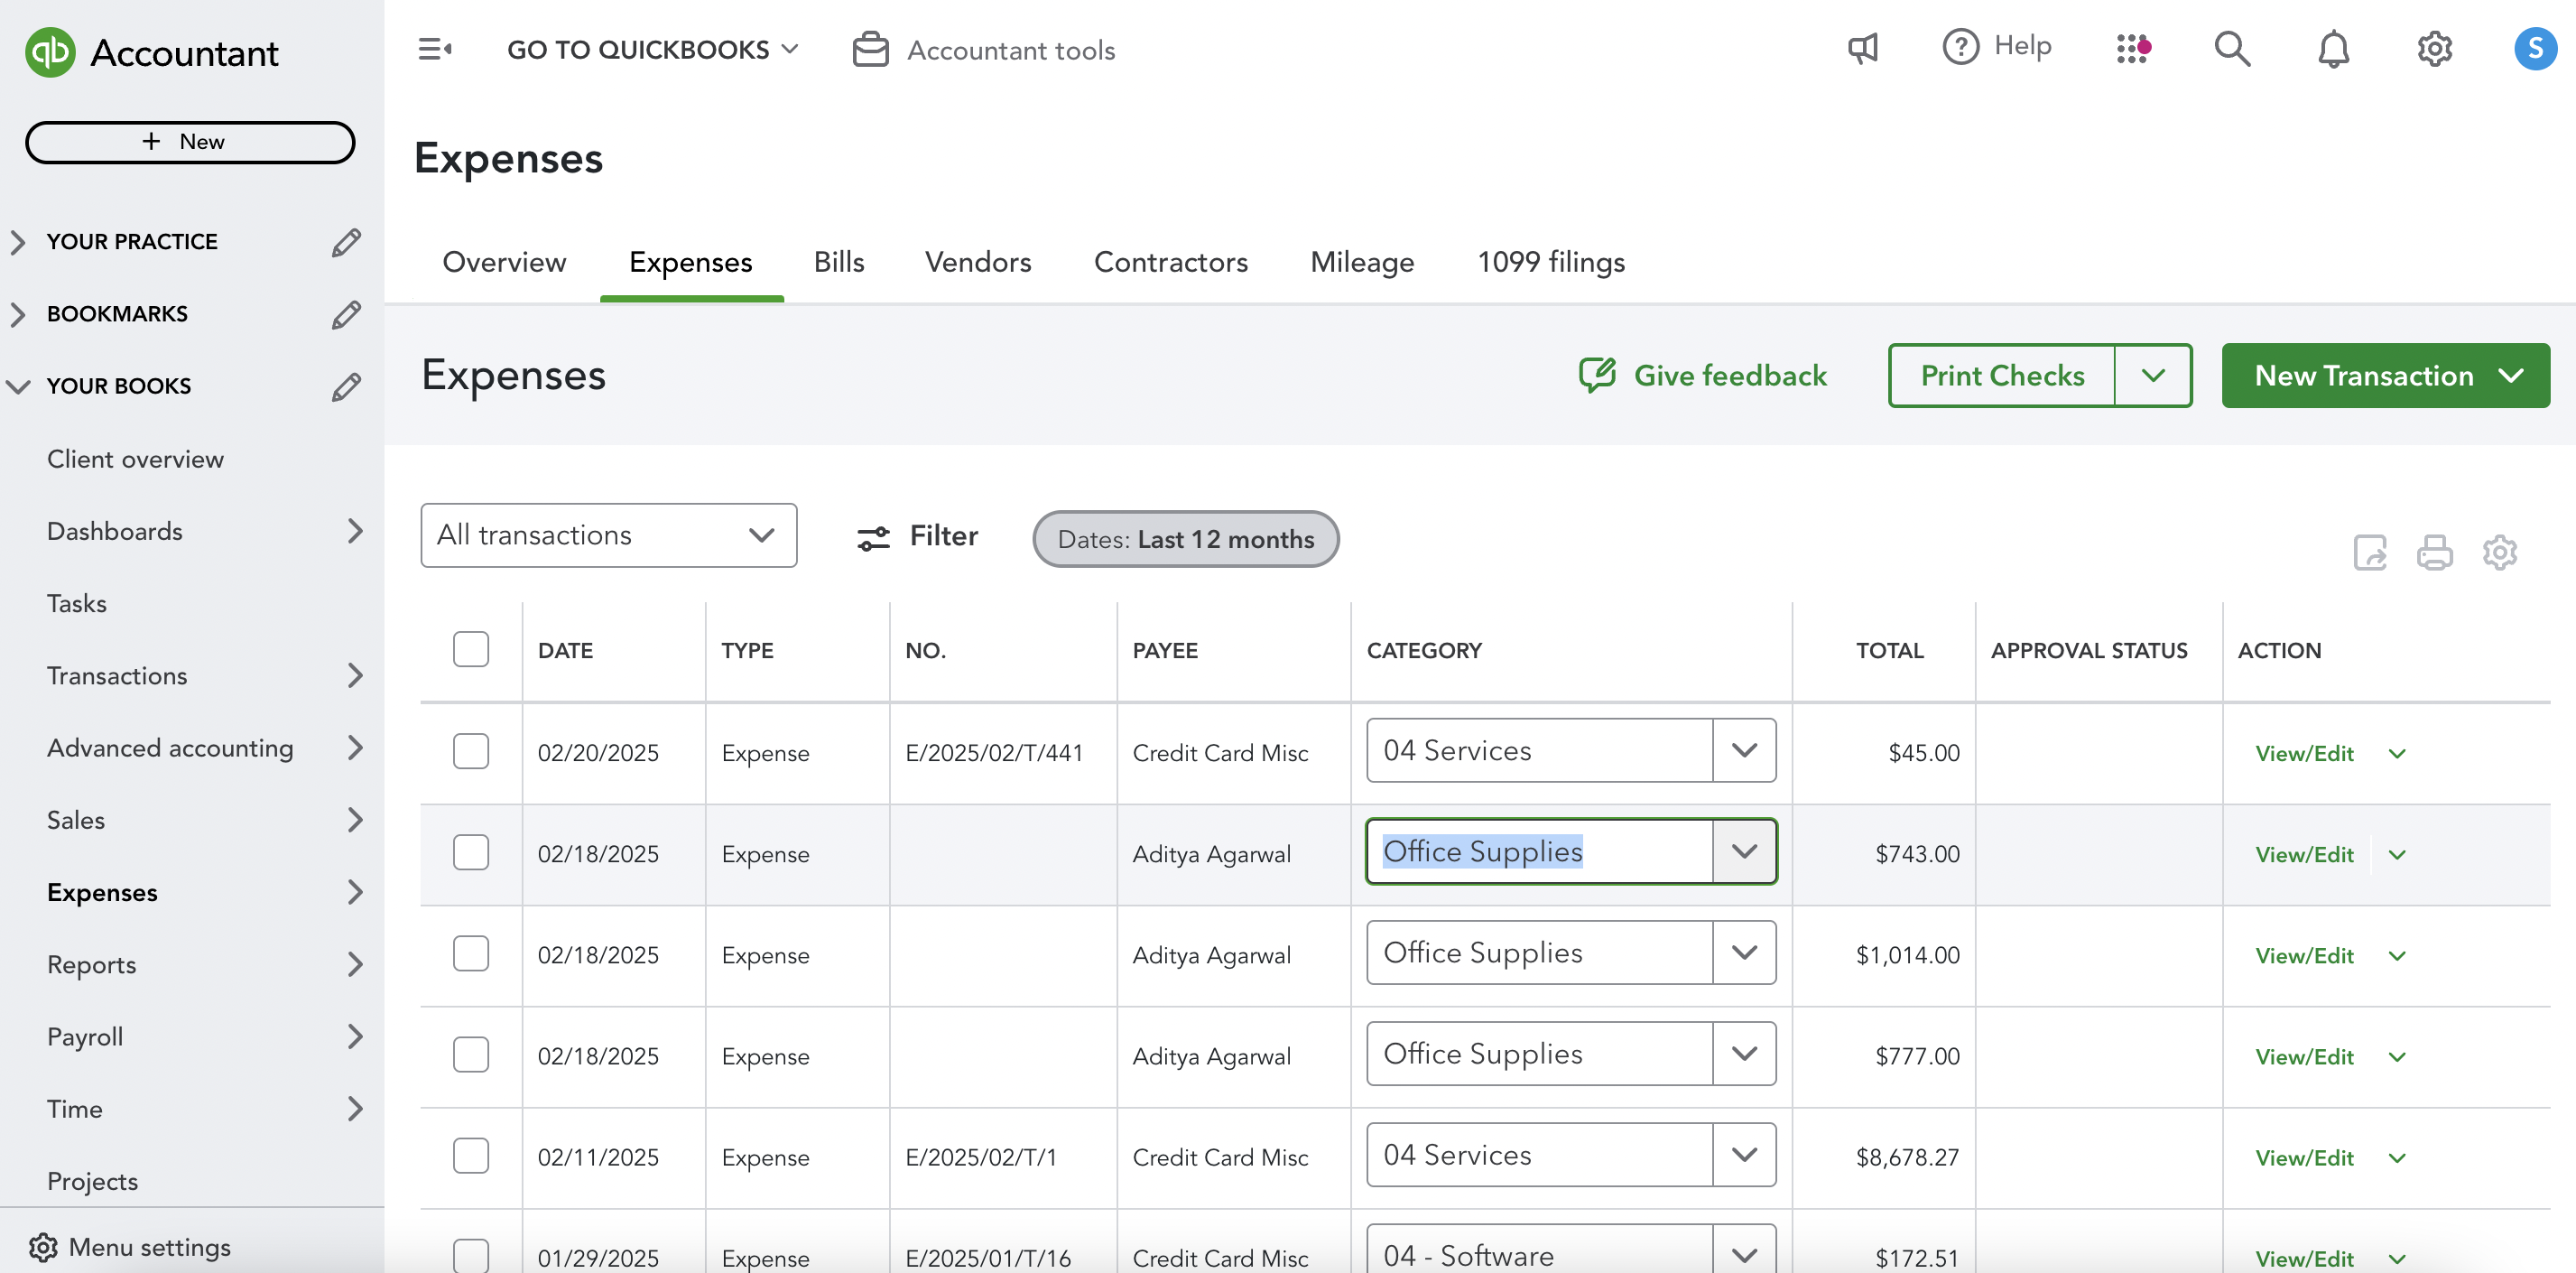The width and height of the screenshot is (2576, 1273).
Task: Open the category dropdown for the $1,014.00 expense
Action: click(x=1743, y=953)
